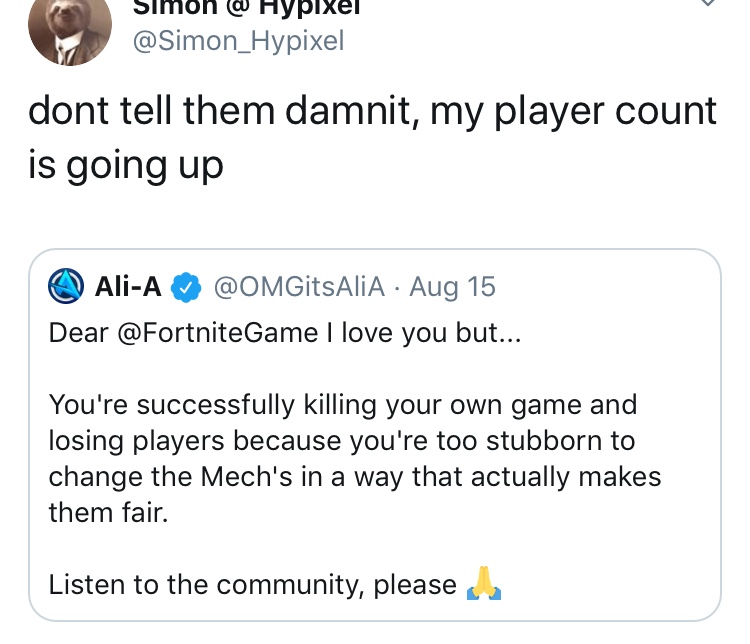Click "You're successfully killing your own game" line
The image size is (750, 644).
tap(342, 406)
